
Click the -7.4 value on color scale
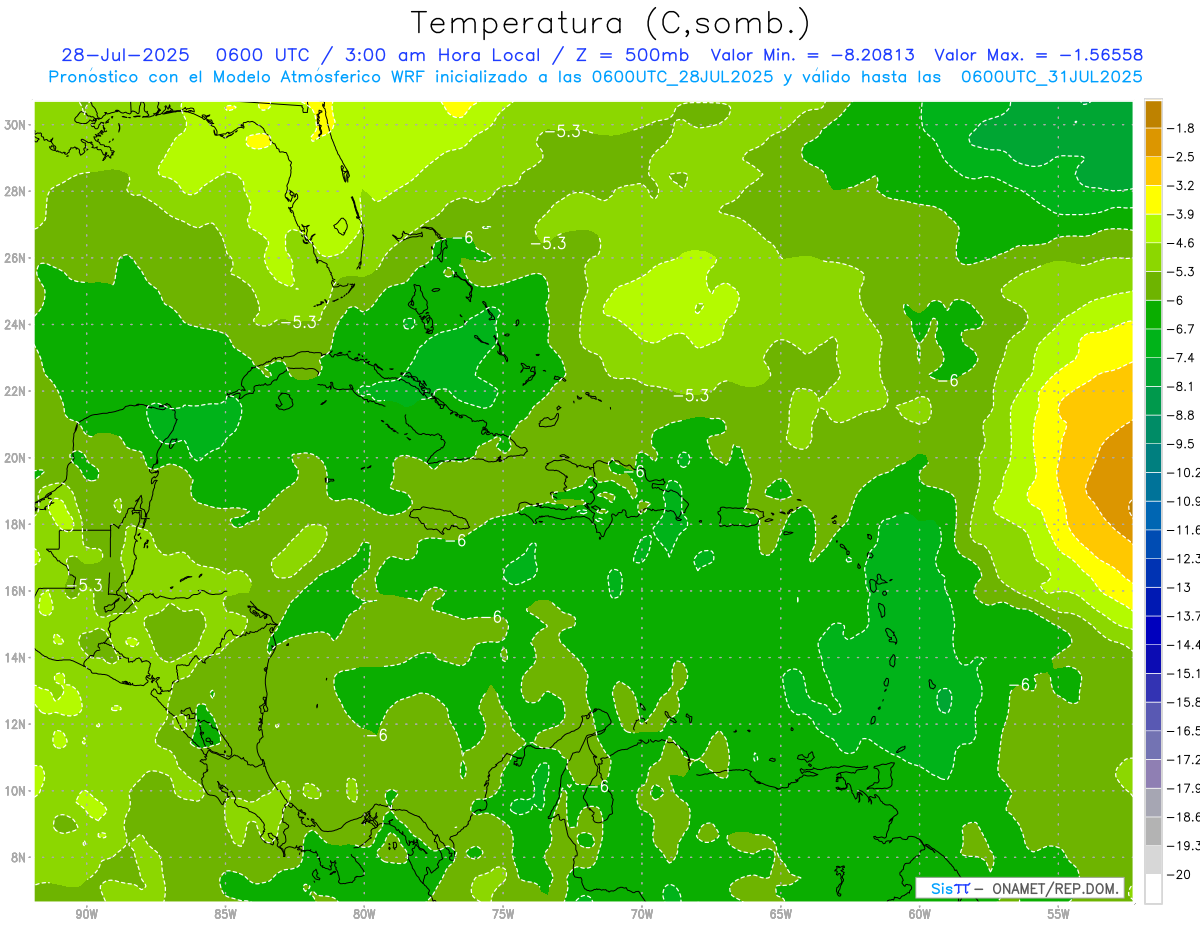pyautogui.click(x=1181, y=357)
